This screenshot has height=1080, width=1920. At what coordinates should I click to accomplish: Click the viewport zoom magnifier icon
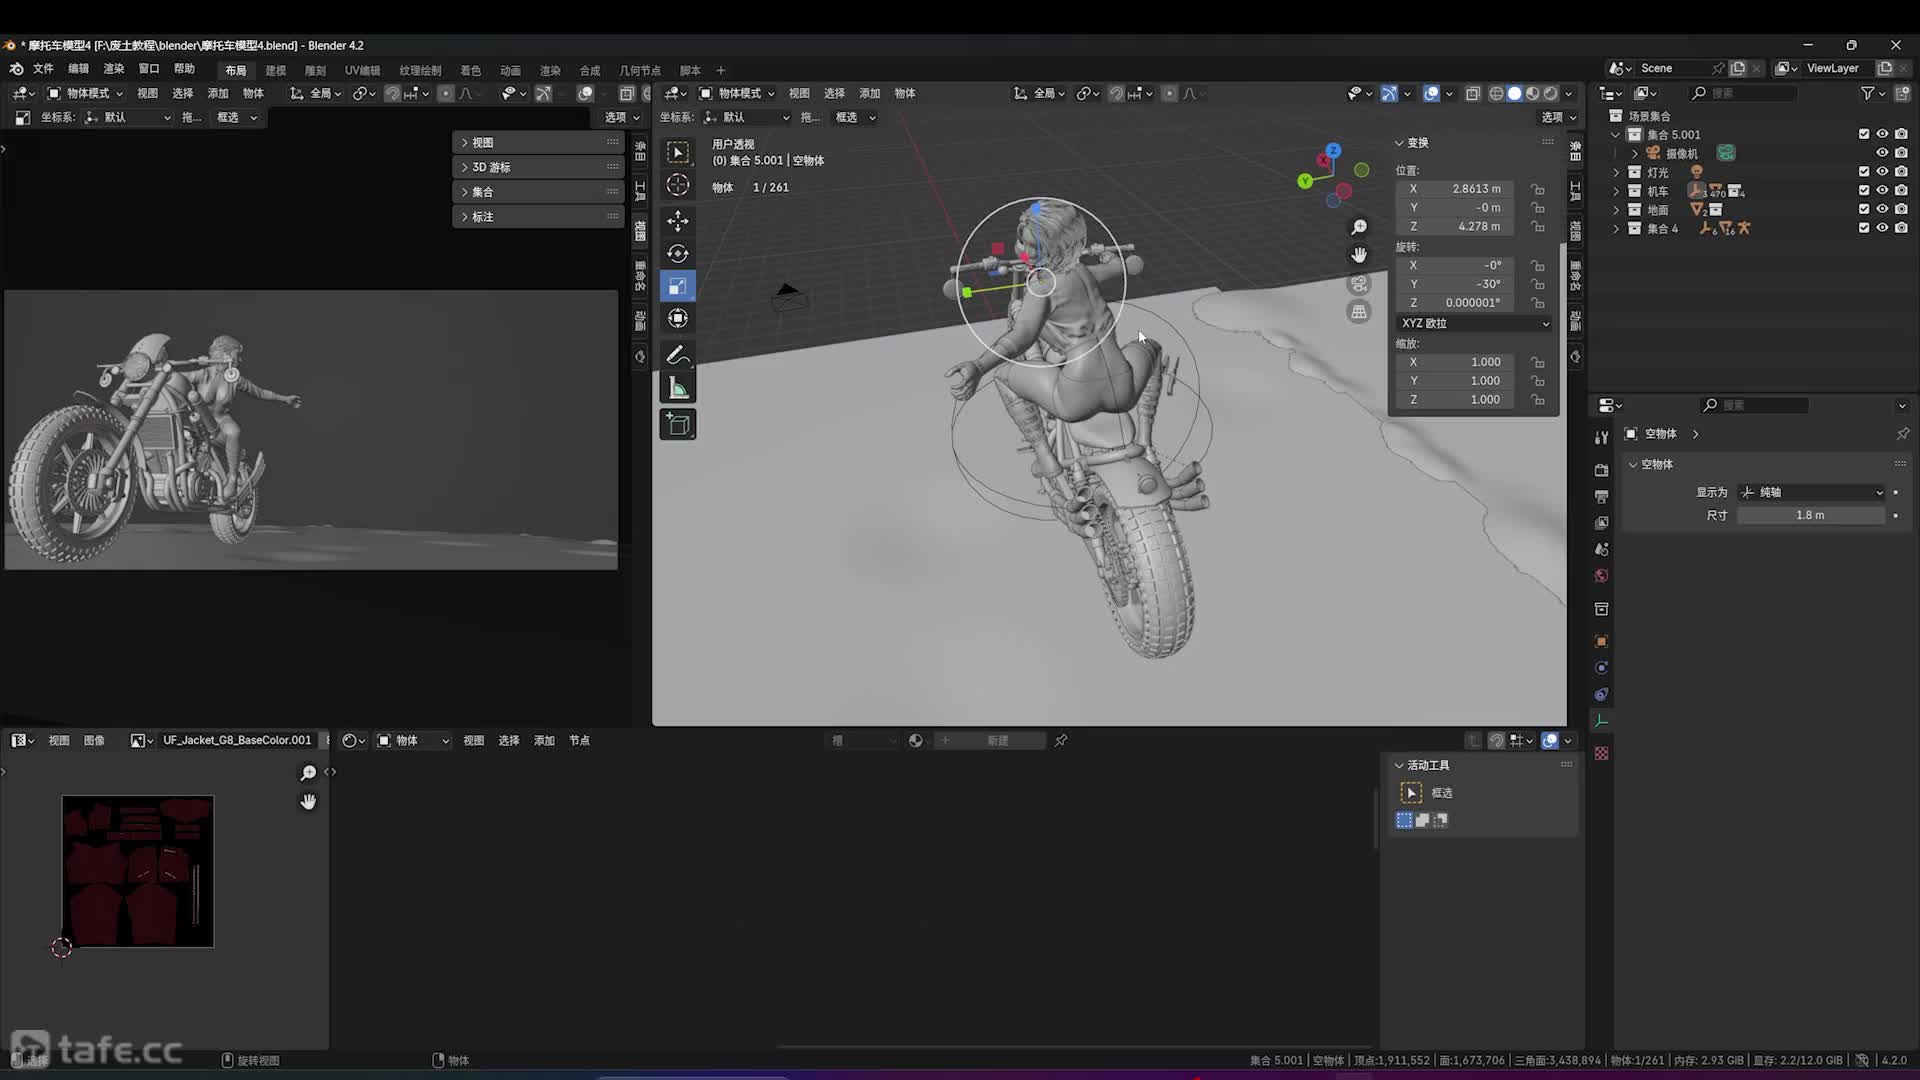[1359, 228]
